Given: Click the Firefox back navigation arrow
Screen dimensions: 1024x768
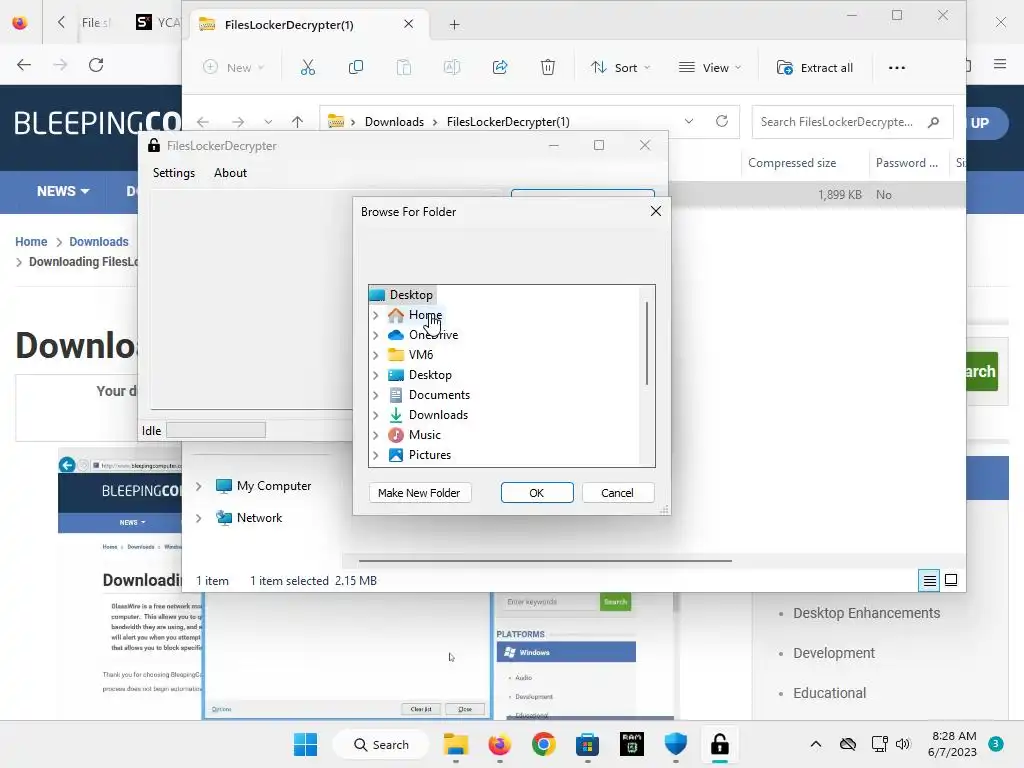Looking at the screenshot, I should click(24, 65).
